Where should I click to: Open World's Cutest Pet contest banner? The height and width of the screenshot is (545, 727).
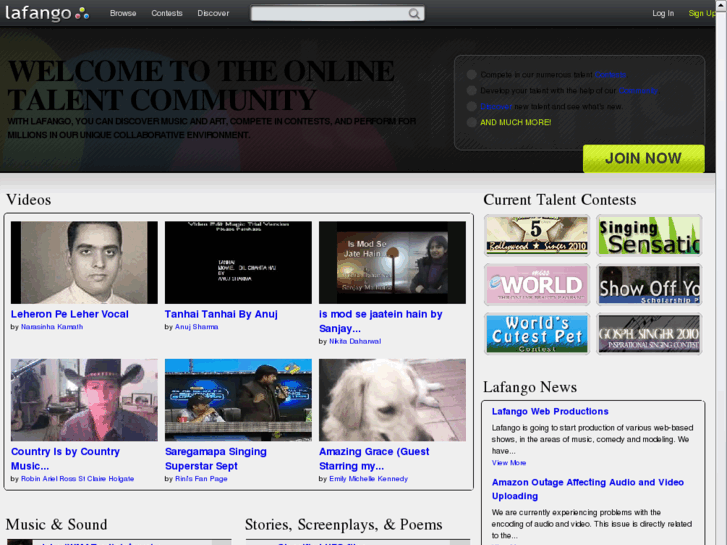(x=536, y=334)
